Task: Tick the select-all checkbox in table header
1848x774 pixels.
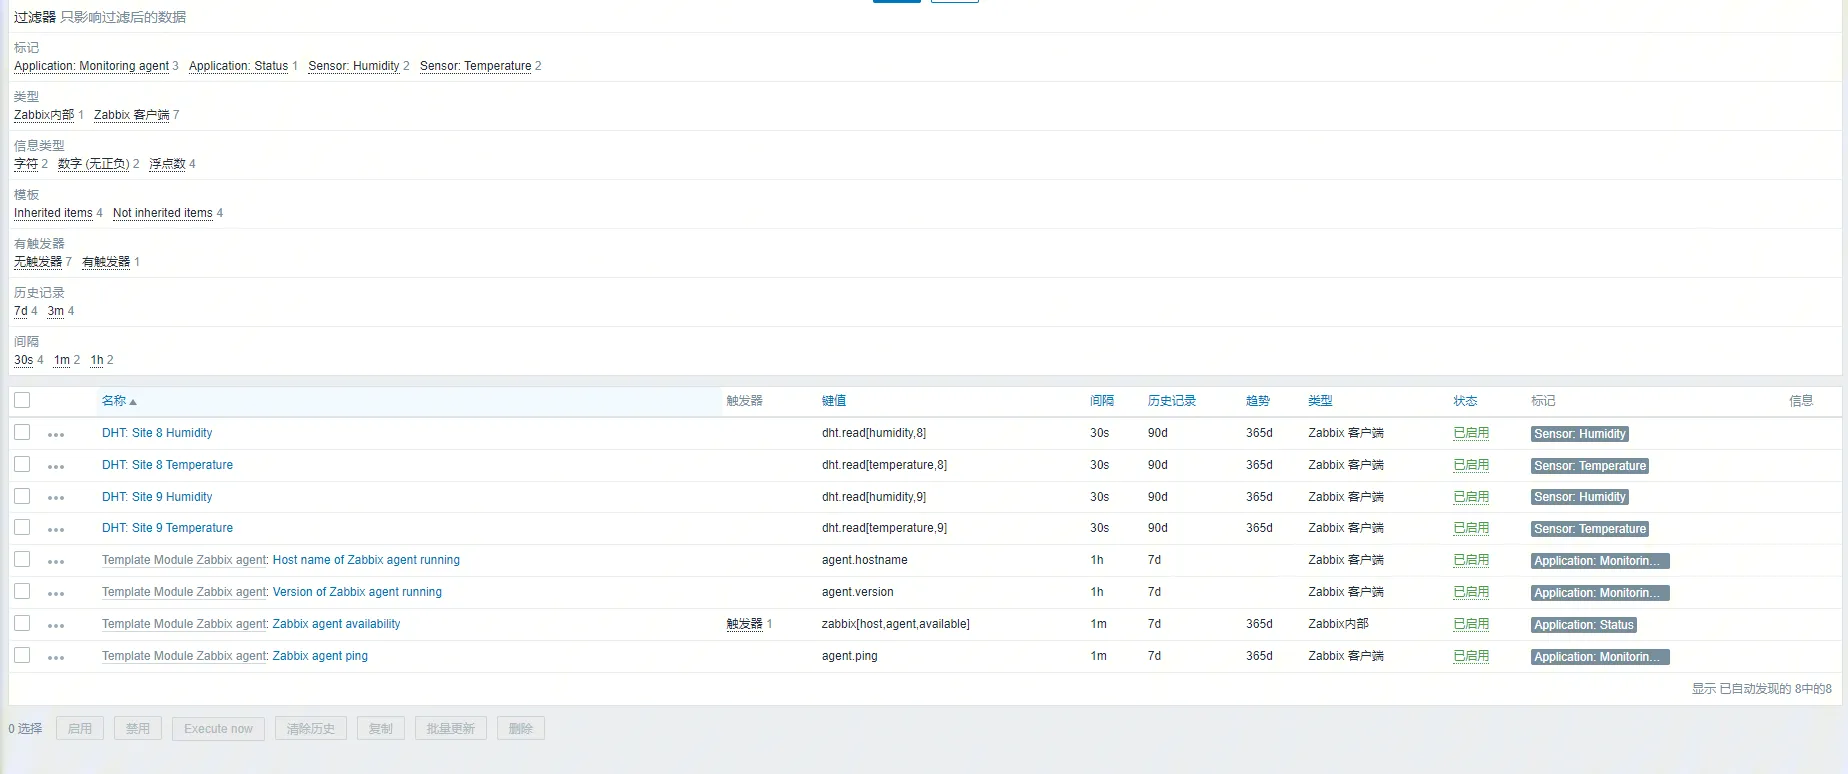Action: click(x=22, y=400)
